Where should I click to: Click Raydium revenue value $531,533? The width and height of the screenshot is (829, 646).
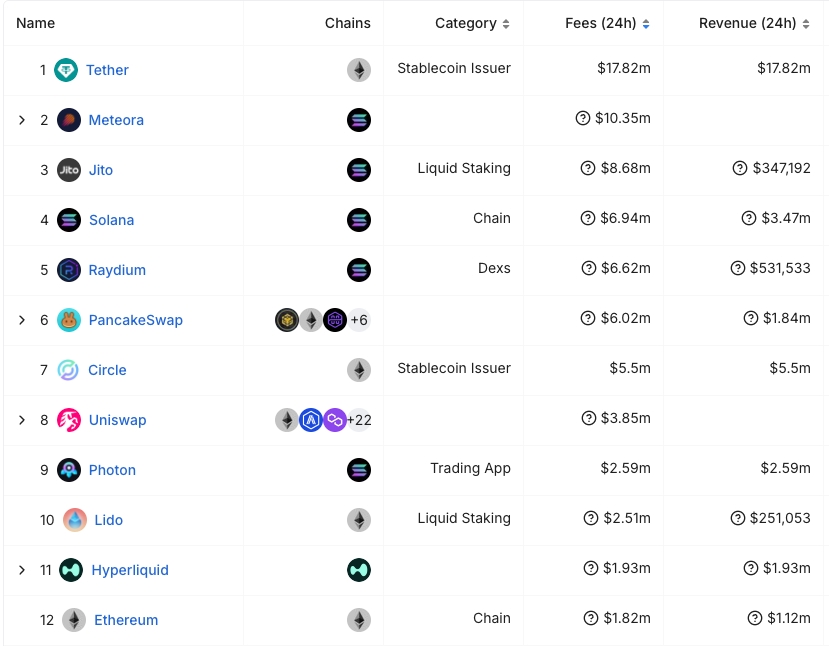780,268
